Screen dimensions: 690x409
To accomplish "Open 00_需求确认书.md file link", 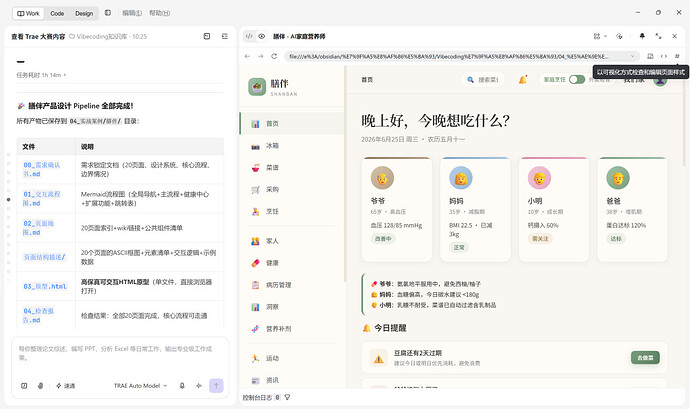I will pos(42,169).
